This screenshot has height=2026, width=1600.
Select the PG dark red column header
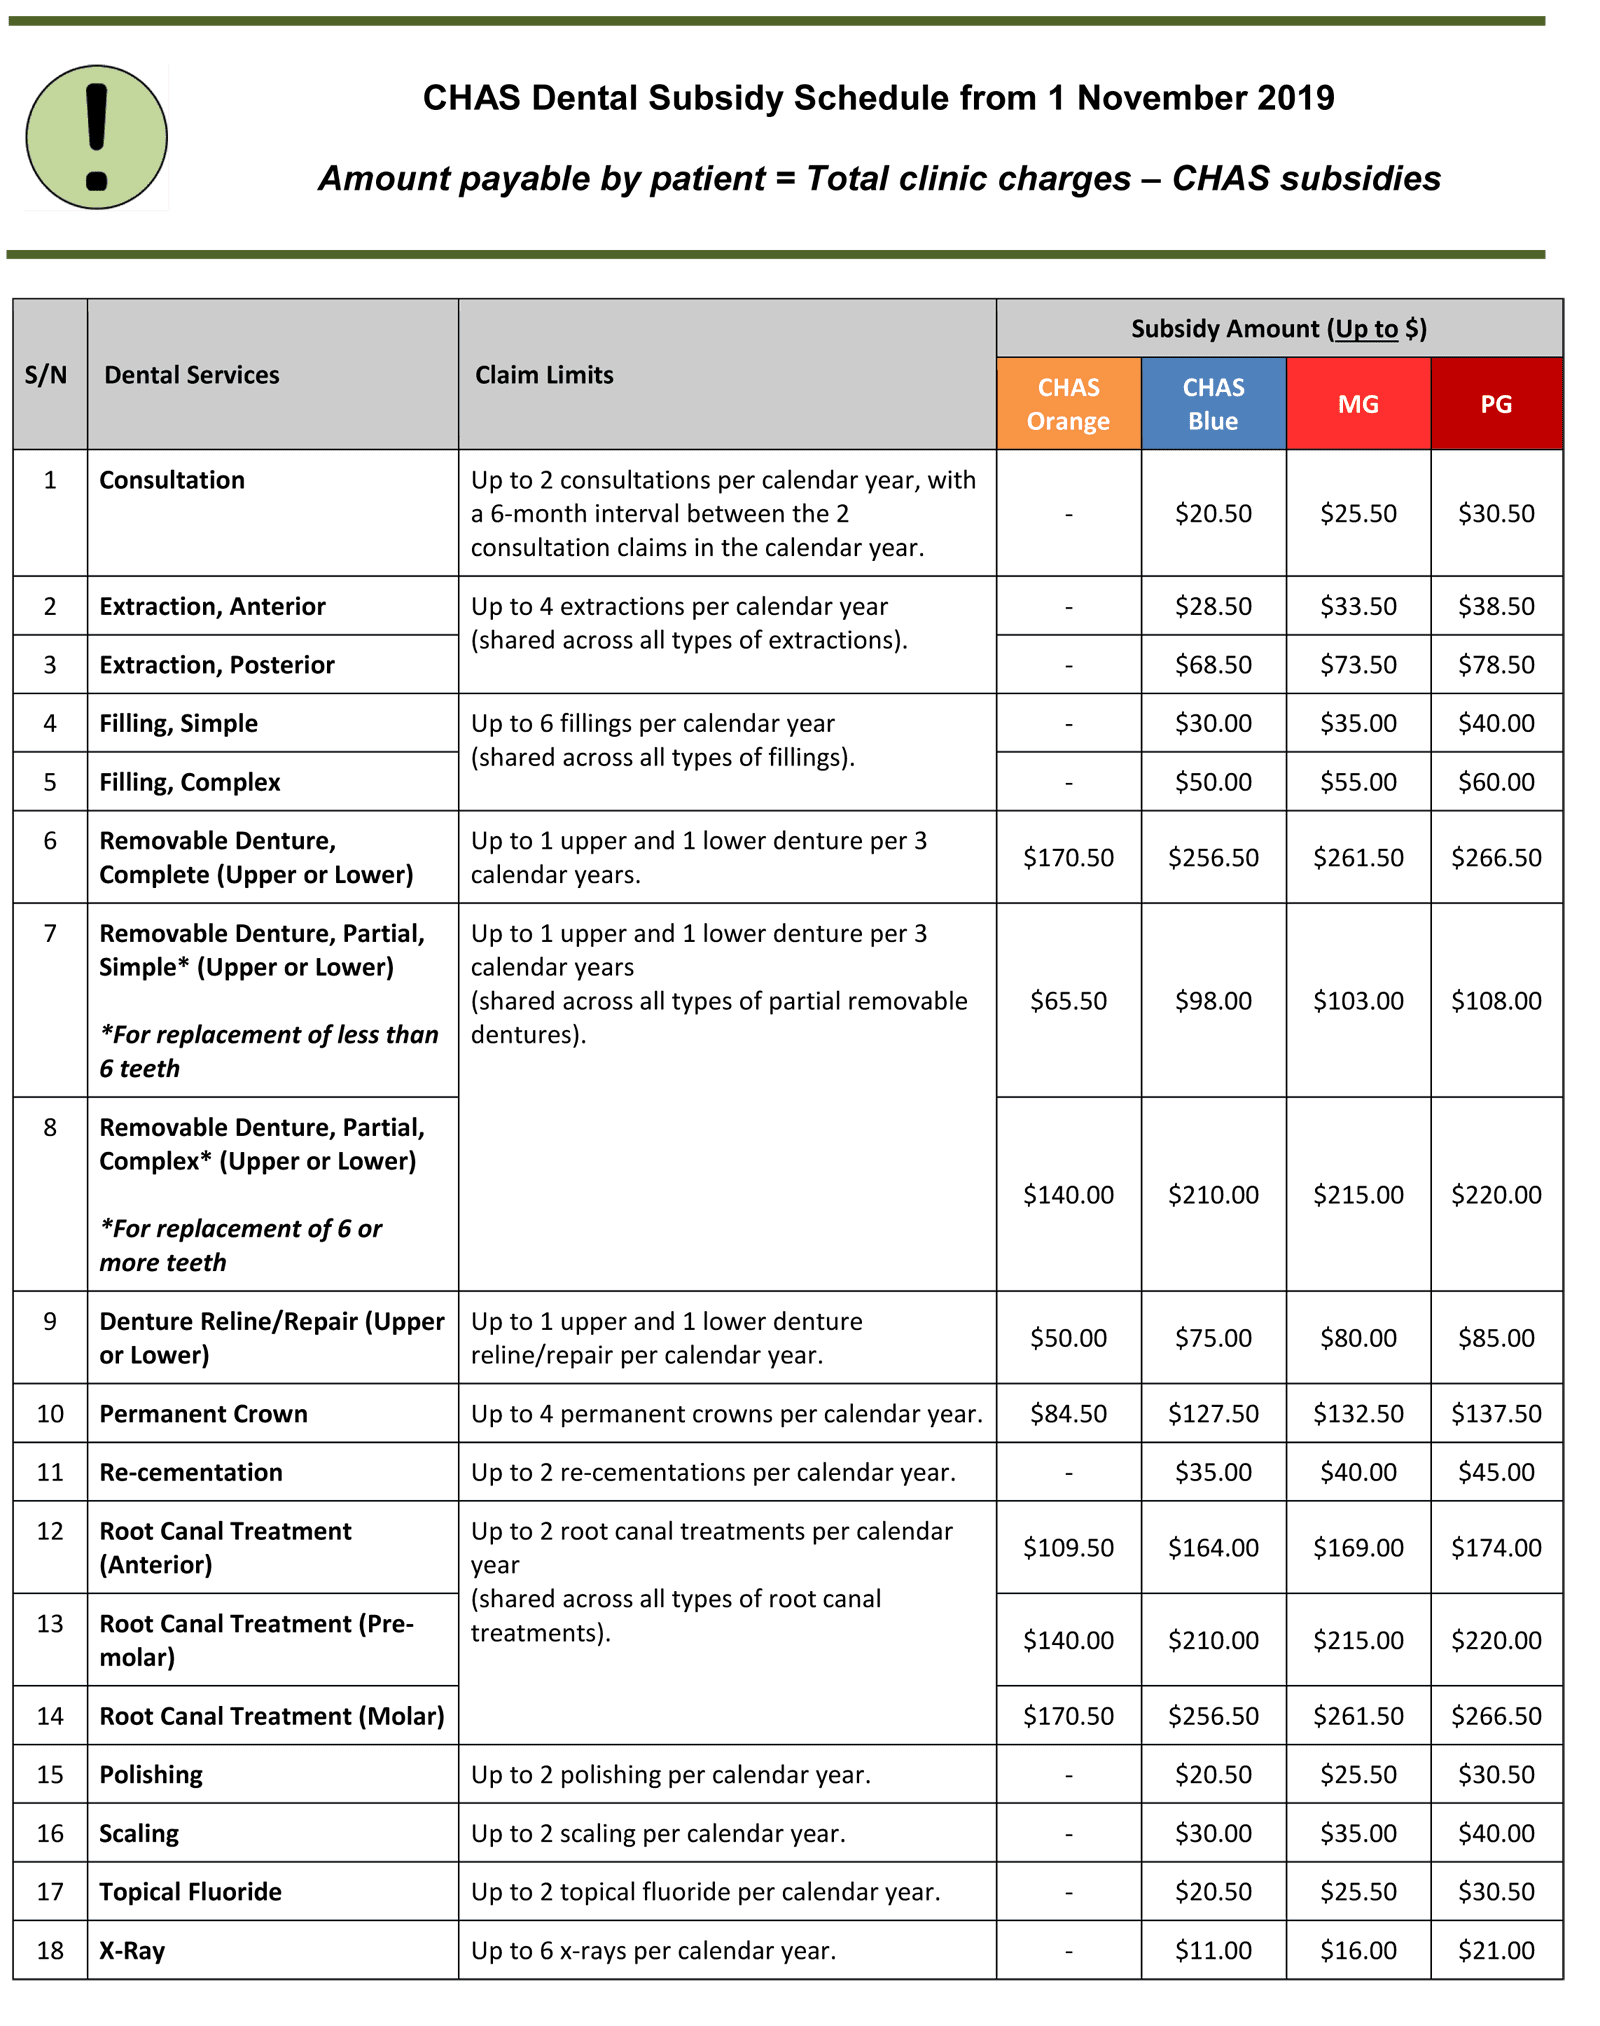[1496, 404]
